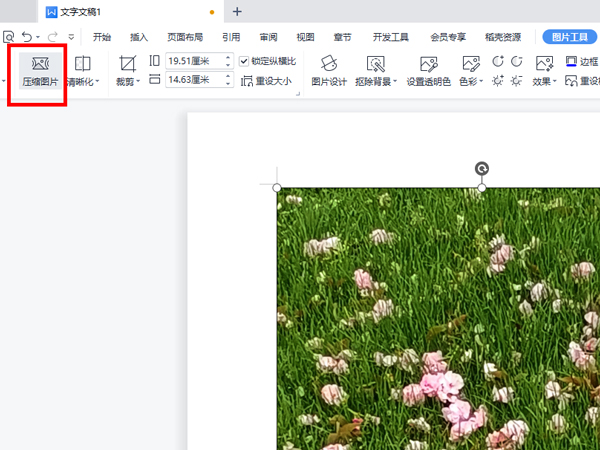Switch to the 文字文稿1 document tab
The image size is (600, 450).
129,12
